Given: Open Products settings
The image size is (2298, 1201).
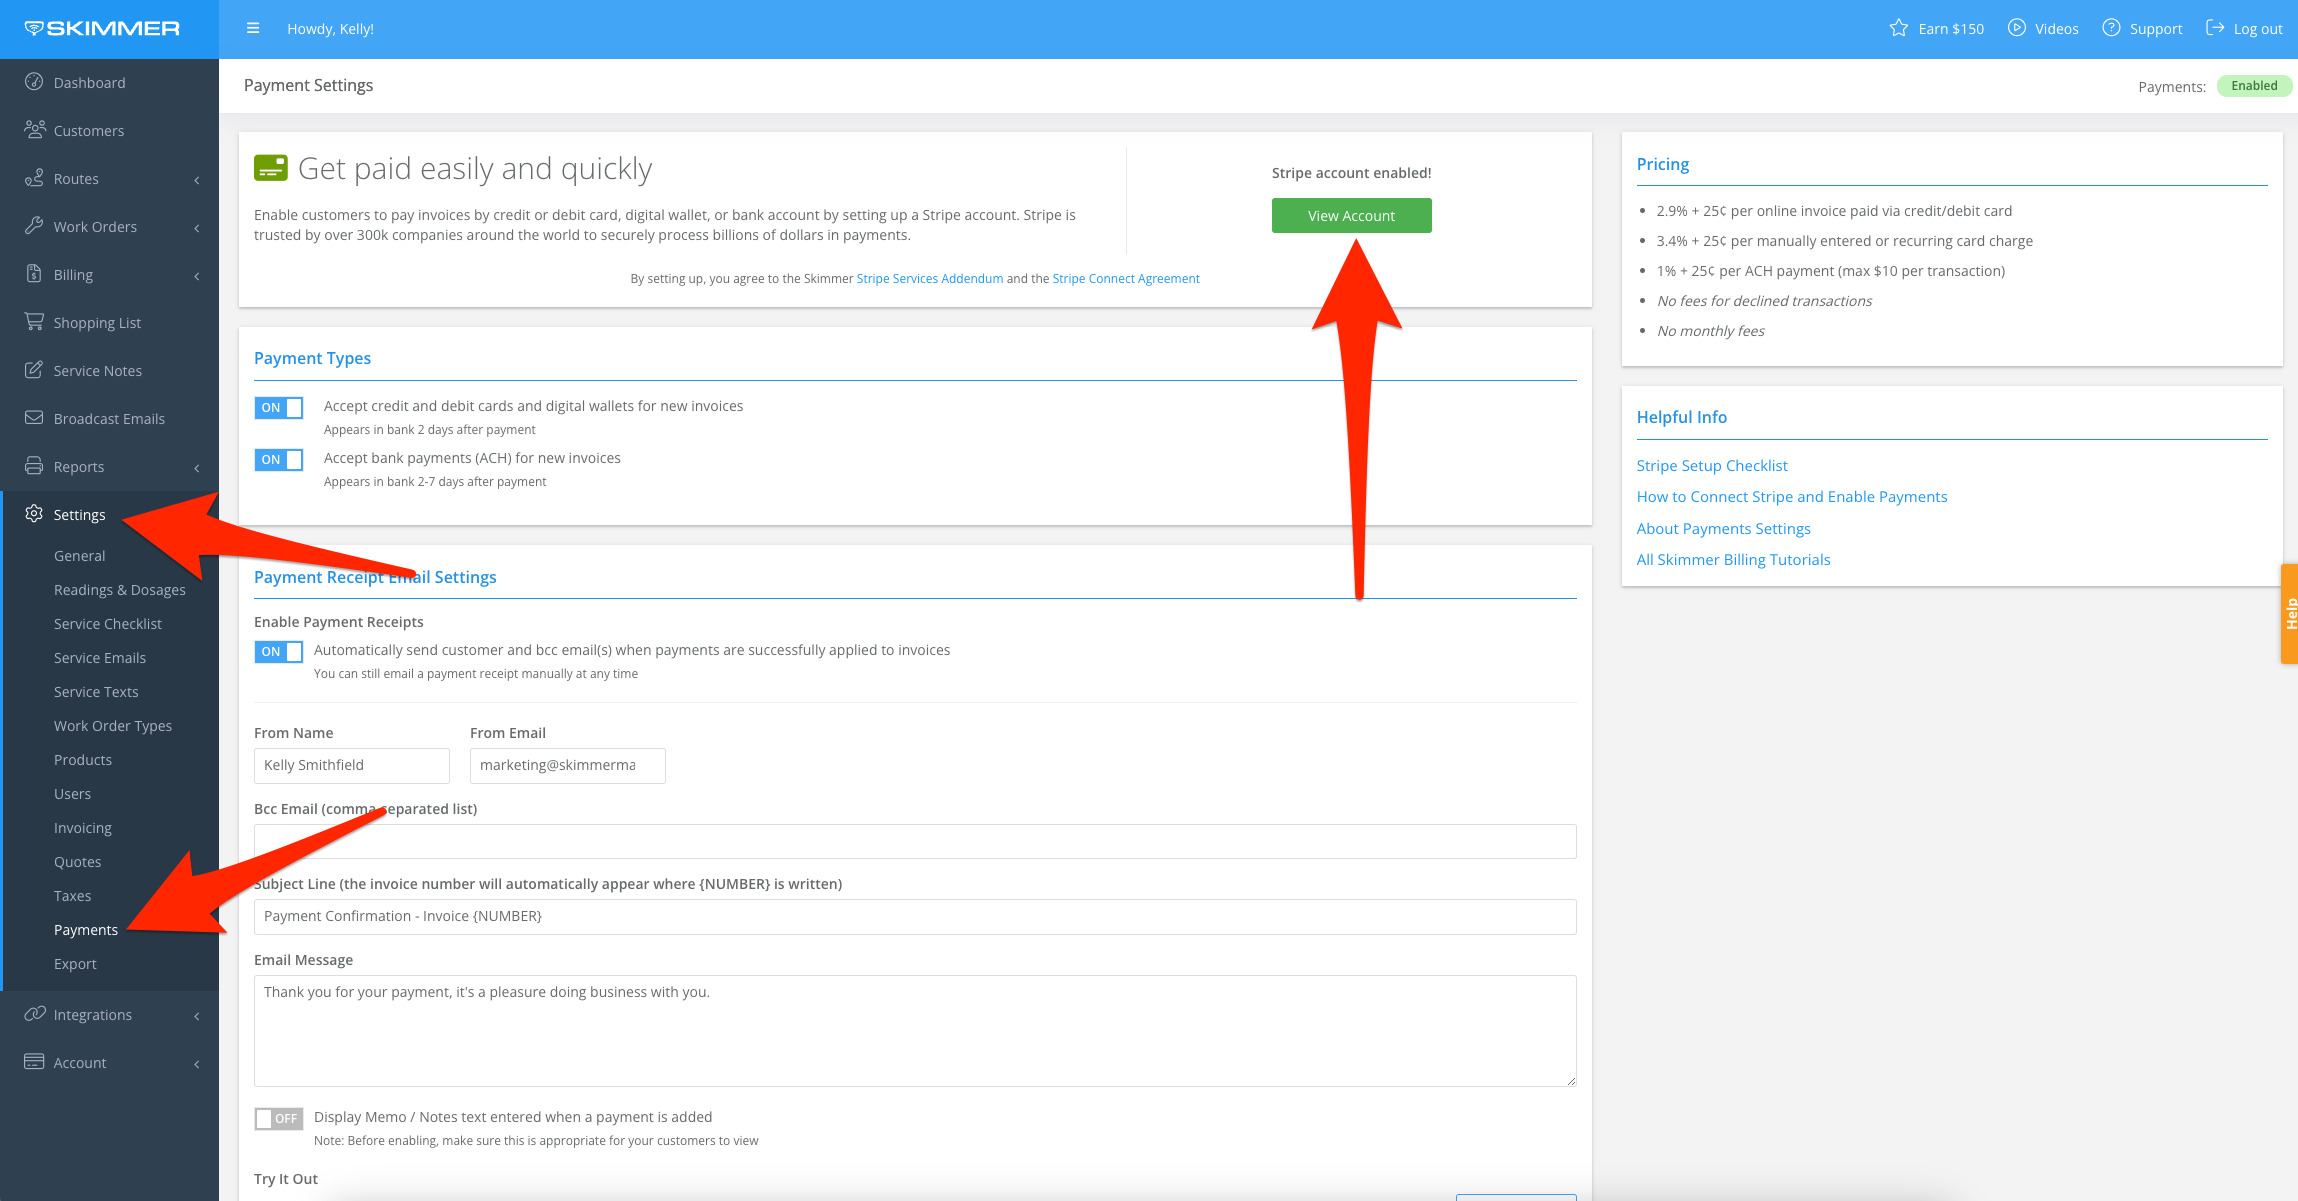Looking at the screenshot, I should tap(83, 760).
